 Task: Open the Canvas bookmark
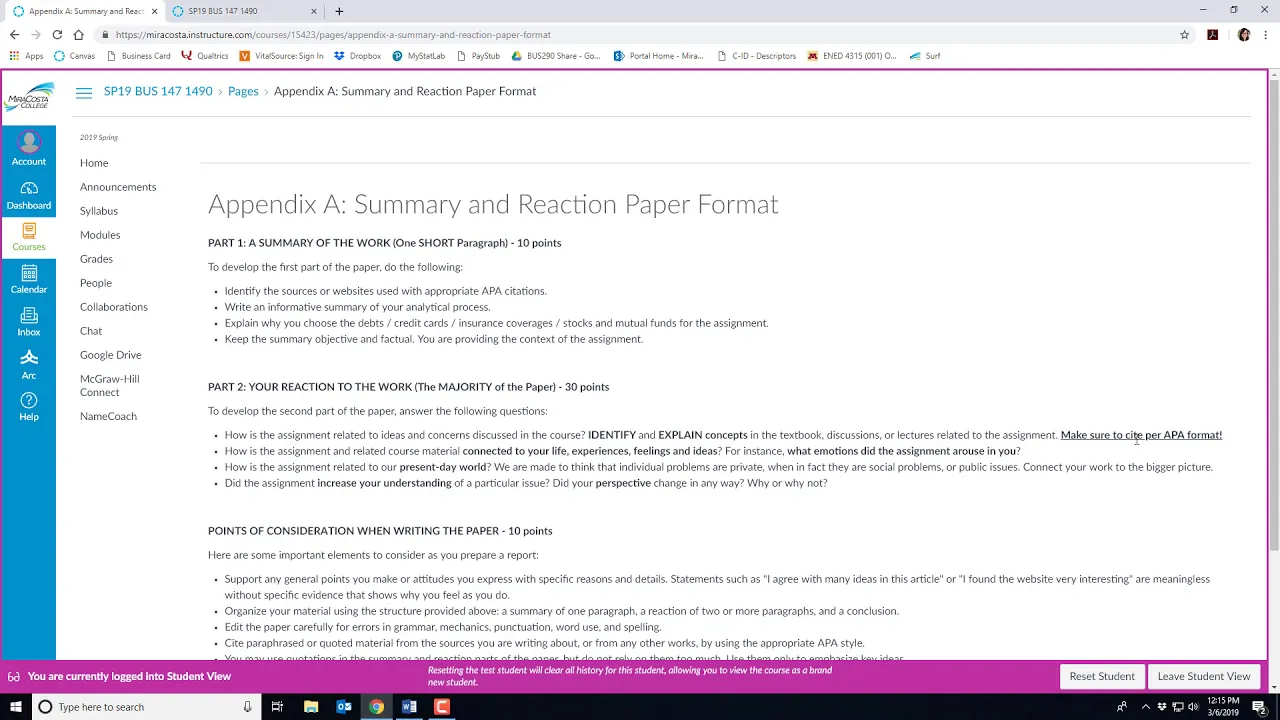pos(74,56)
